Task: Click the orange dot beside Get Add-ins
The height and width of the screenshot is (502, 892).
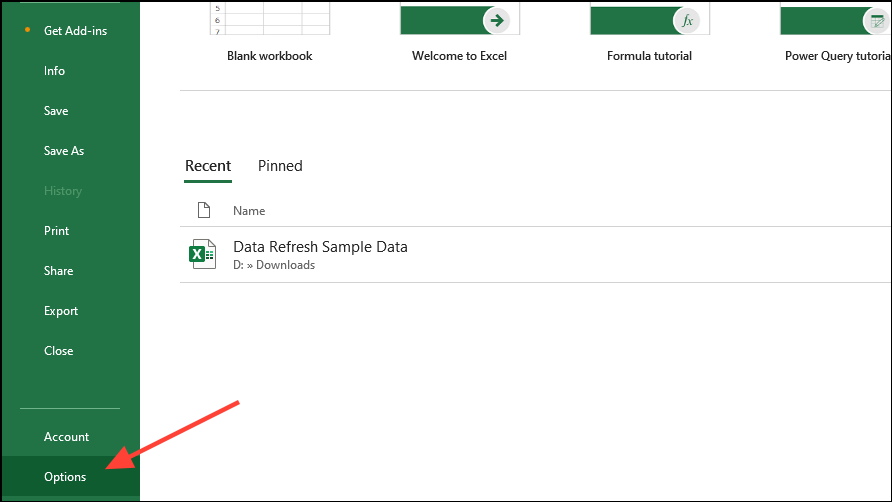Action: tap(27, 30)
